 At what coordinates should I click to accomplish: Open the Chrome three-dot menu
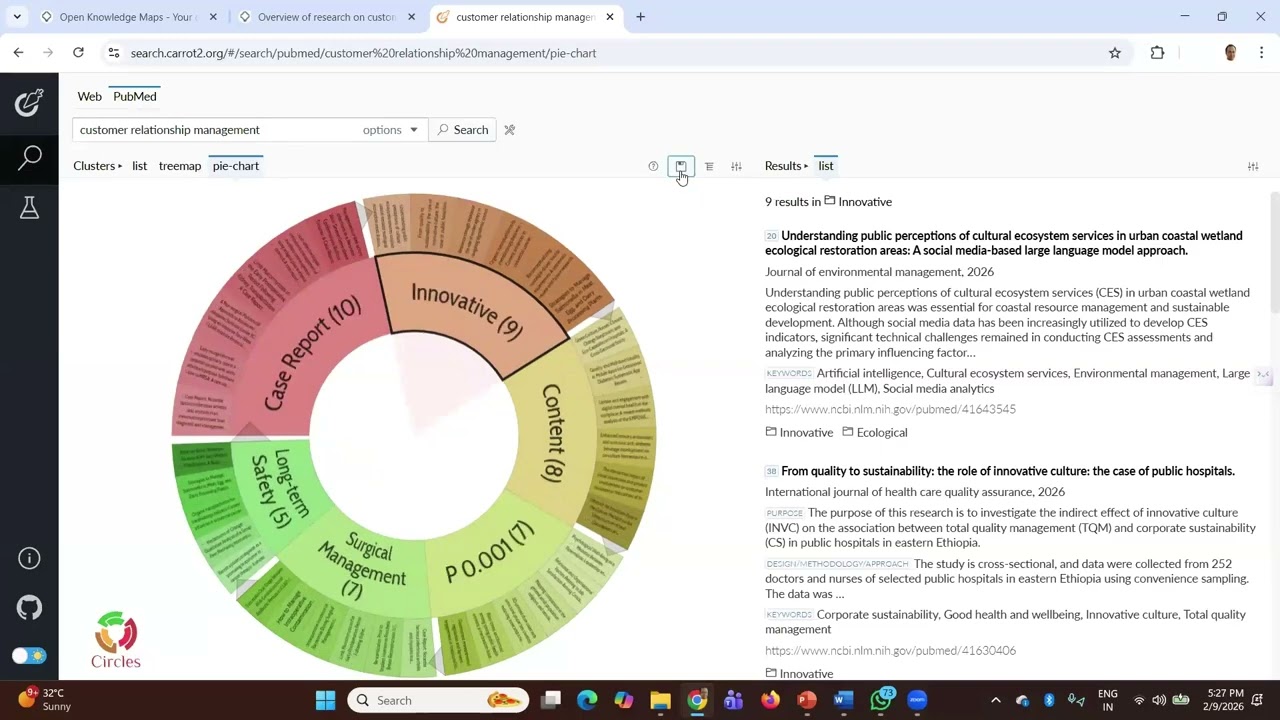[1262, 53]
